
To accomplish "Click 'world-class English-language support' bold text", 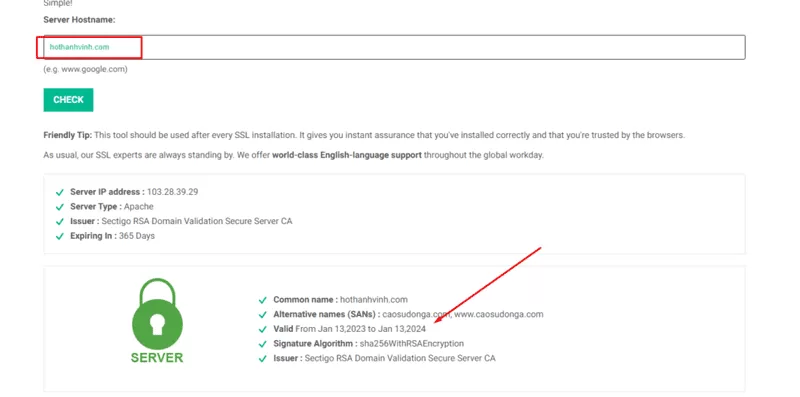I will tap(347, 155).
